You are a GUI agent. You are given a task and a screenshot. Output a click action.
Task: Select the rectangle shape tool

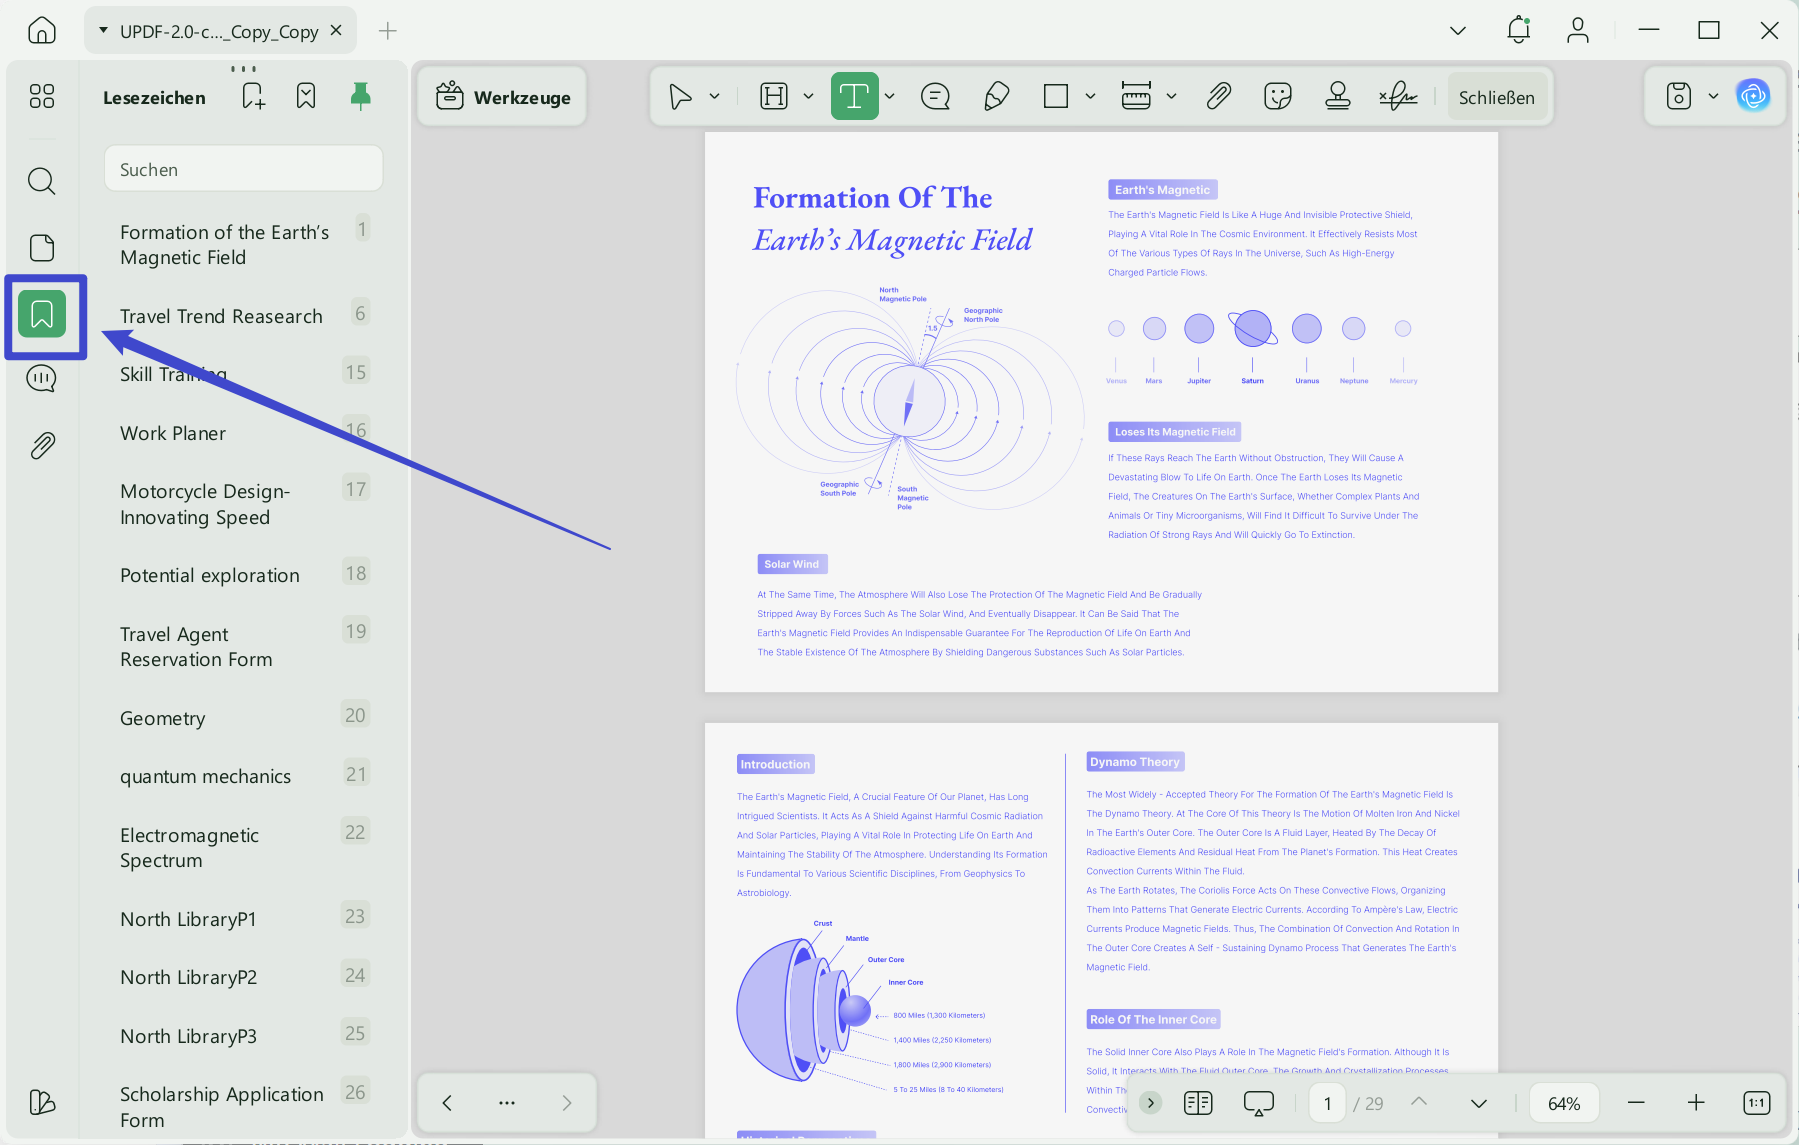(1056, 97)
